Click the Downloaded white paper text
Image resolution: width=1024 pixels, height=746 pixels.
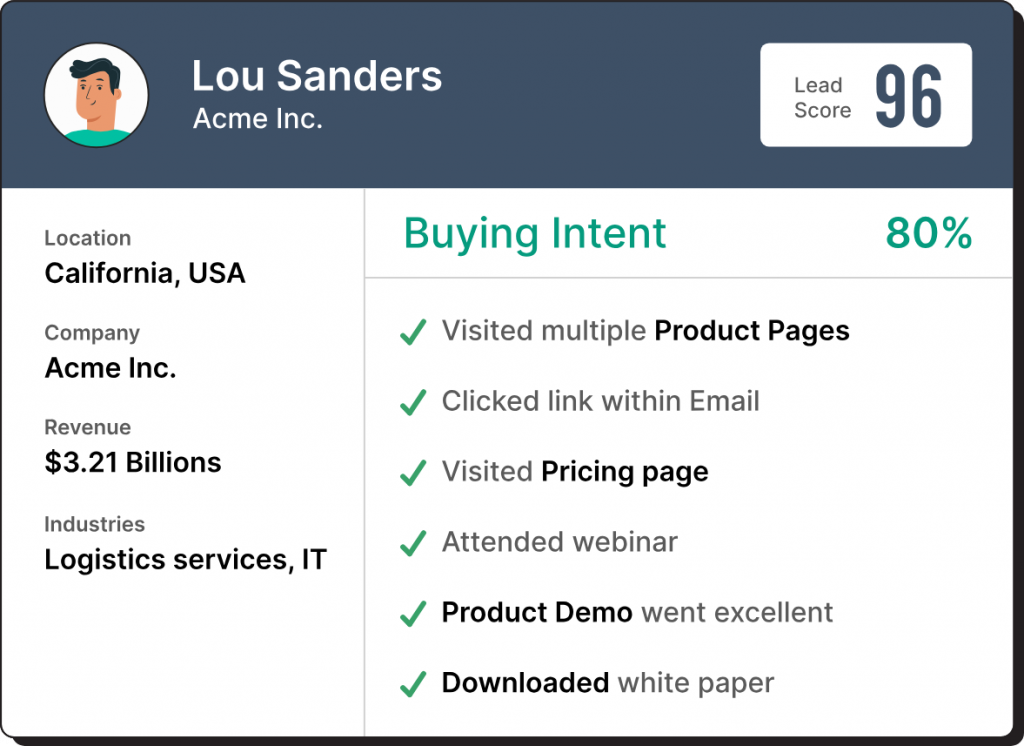point(608,683)
